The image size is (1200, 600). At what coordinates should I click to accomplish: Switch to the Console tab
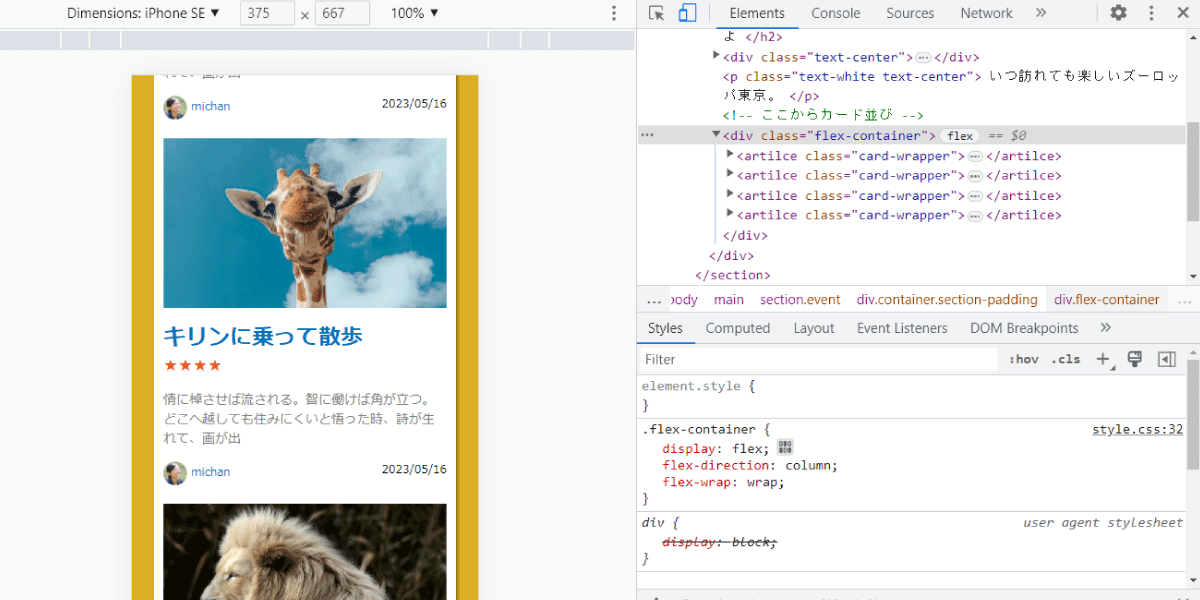pyautogui.click(x=836, y=13)
